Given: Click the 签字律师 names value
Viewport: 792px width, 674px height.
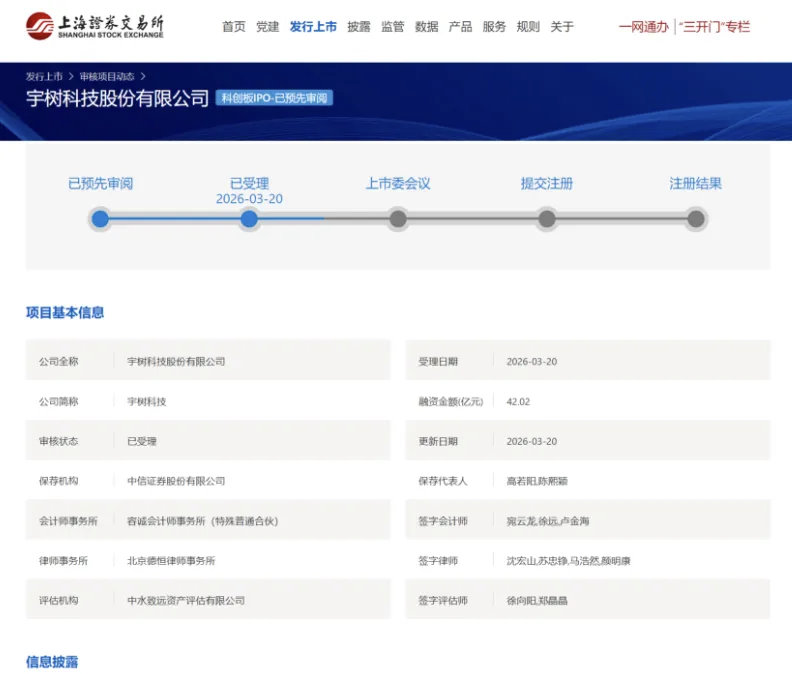Looking at the screenshot, I should point(569,561).
